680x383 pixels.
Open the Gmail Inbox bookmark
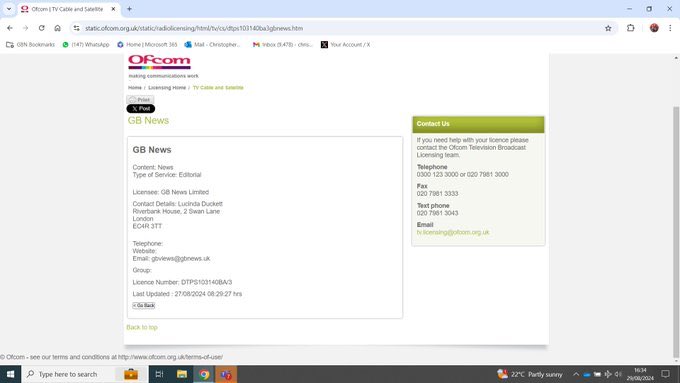[282, 45]
